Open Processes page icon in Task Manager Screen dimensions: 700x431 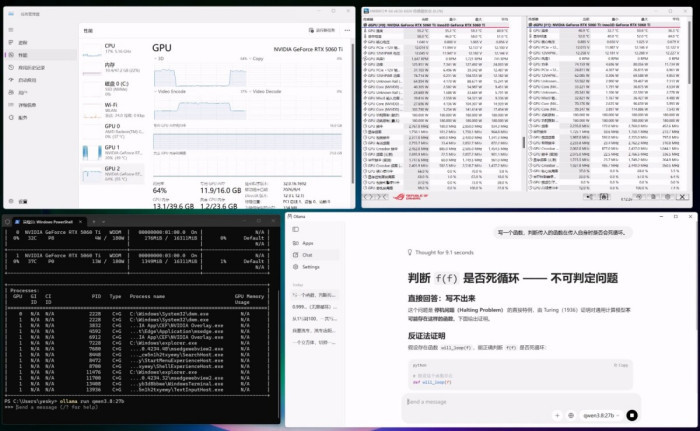pos(11,42)
